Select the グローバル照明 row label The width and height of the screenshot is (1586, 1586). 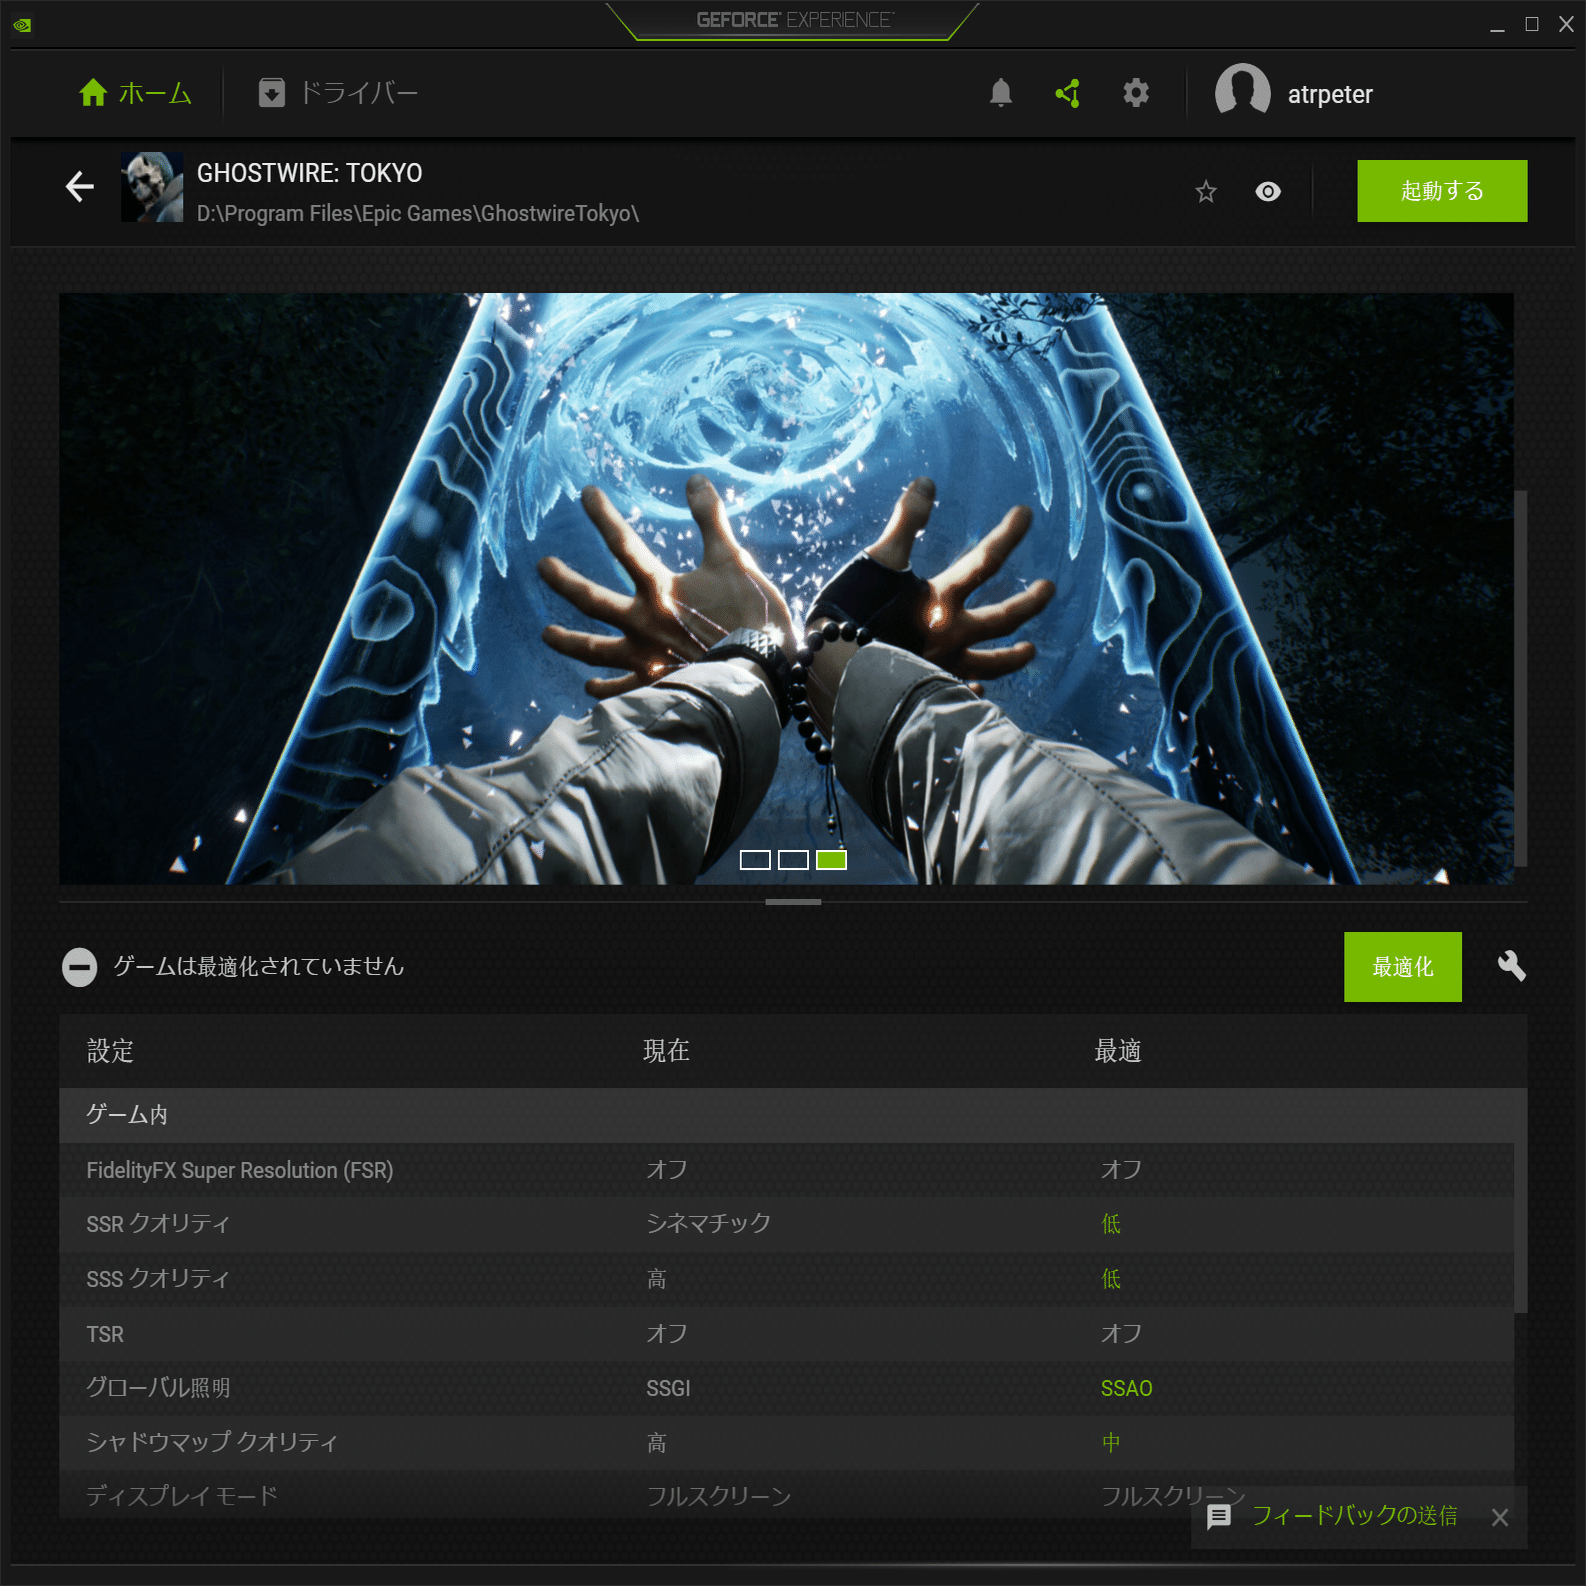pos(158,1388)
